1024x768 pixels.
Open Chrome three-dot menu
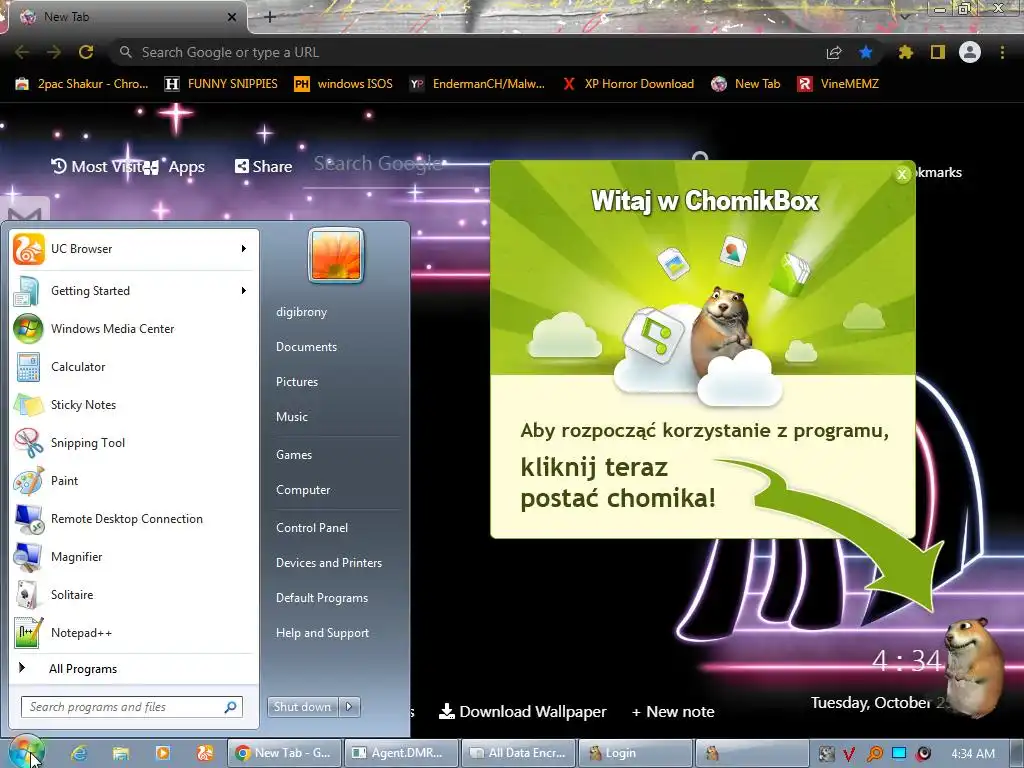coord(1002,52)
